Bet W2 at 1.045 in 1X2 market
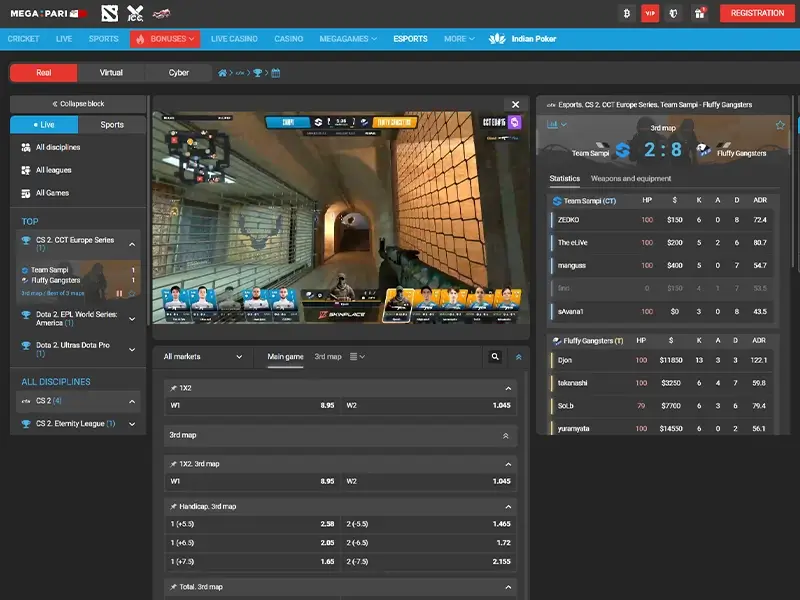The width and height of the screenshot is (800, 600). coord(428,406)
